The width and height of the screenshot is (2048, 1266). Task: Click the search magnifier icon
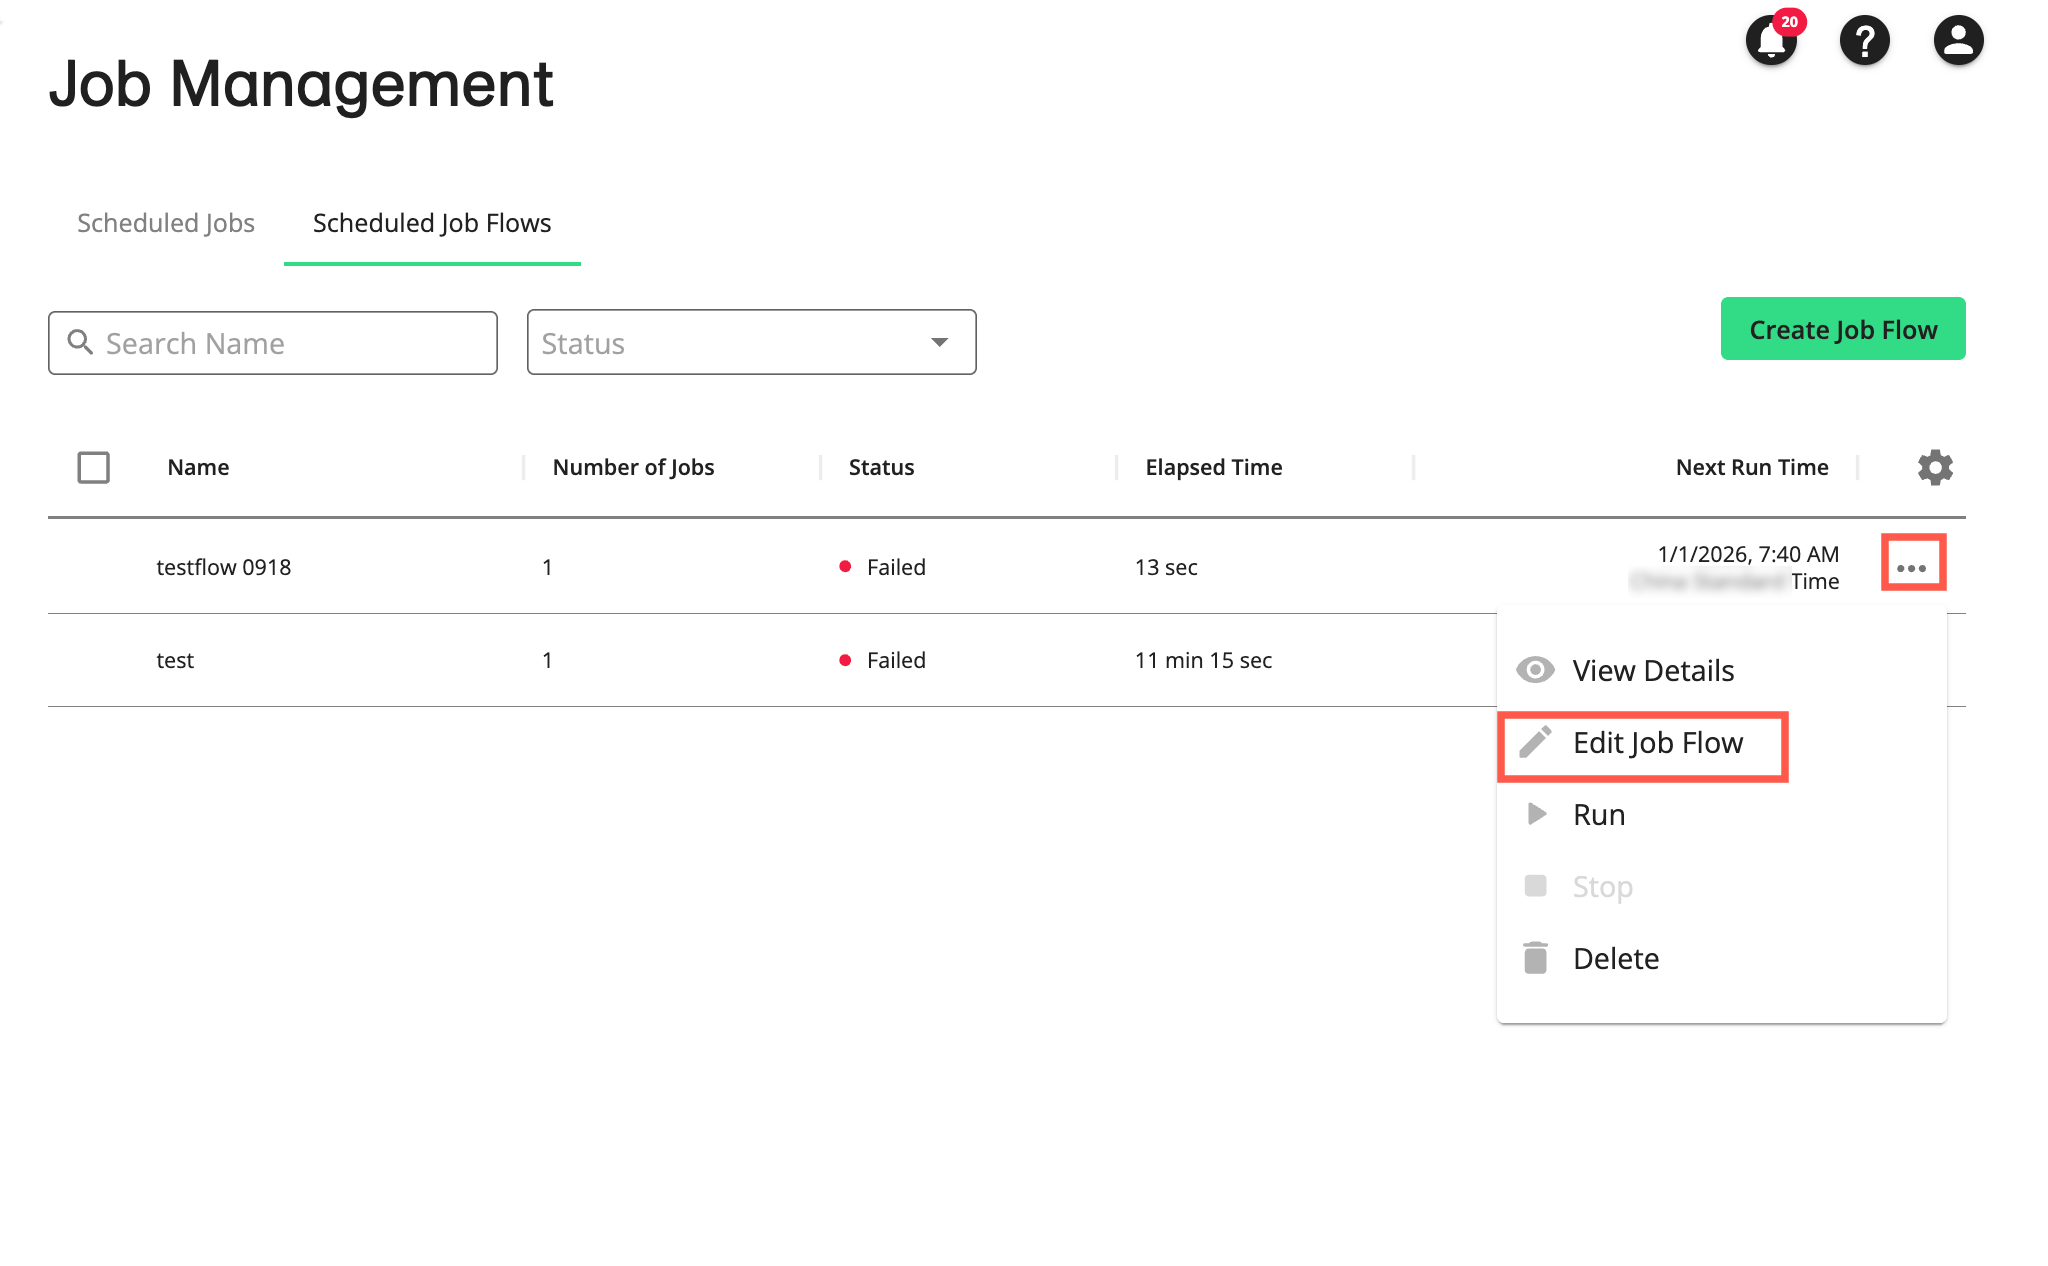[81, 343]
